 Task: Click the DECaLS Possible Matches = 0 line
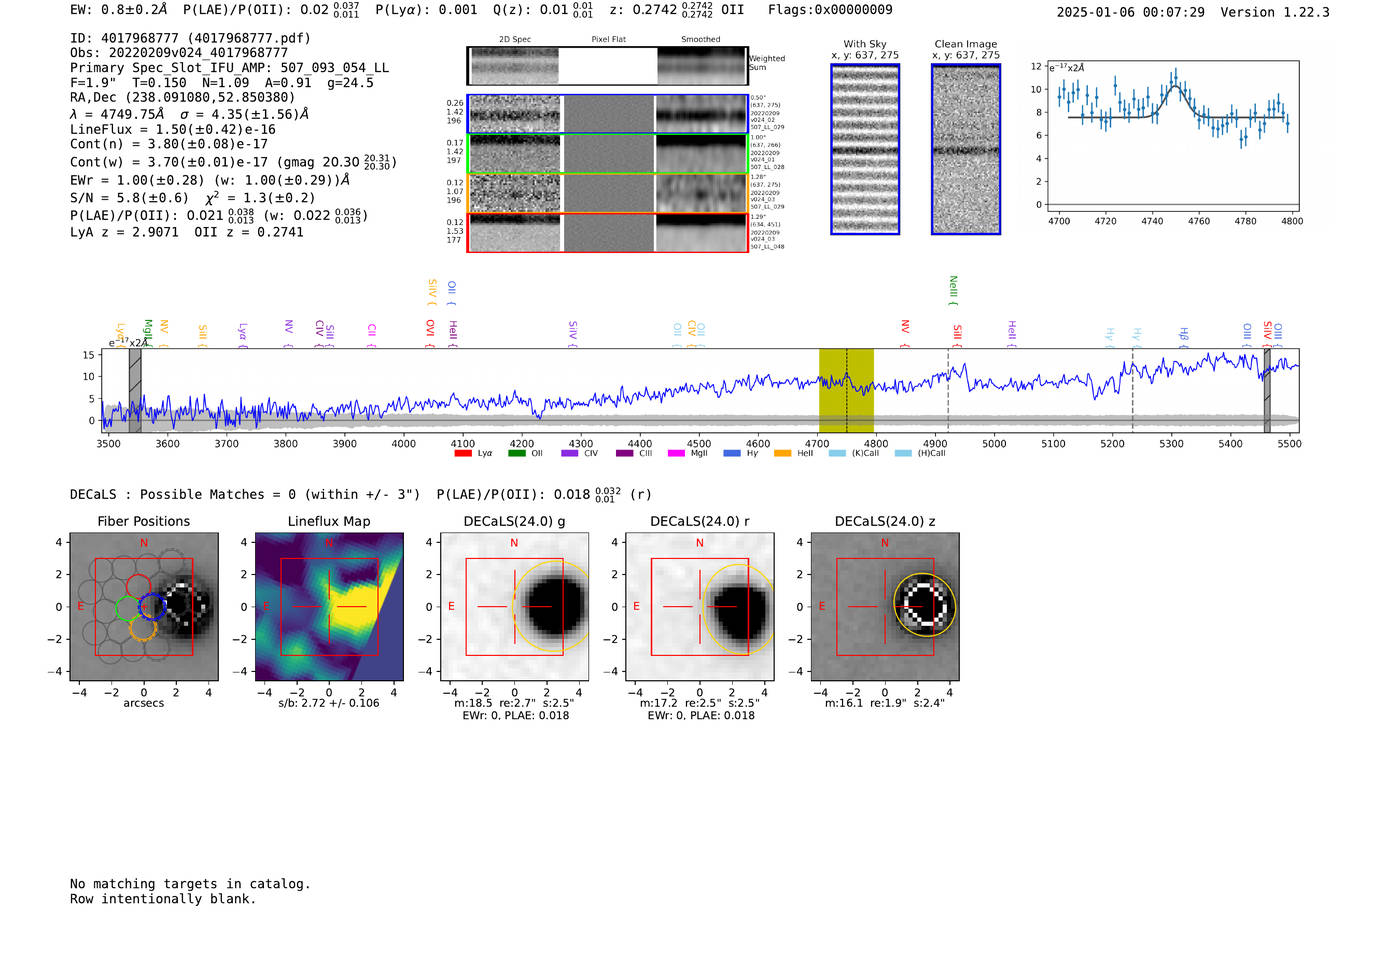click(x=360, y=494)
